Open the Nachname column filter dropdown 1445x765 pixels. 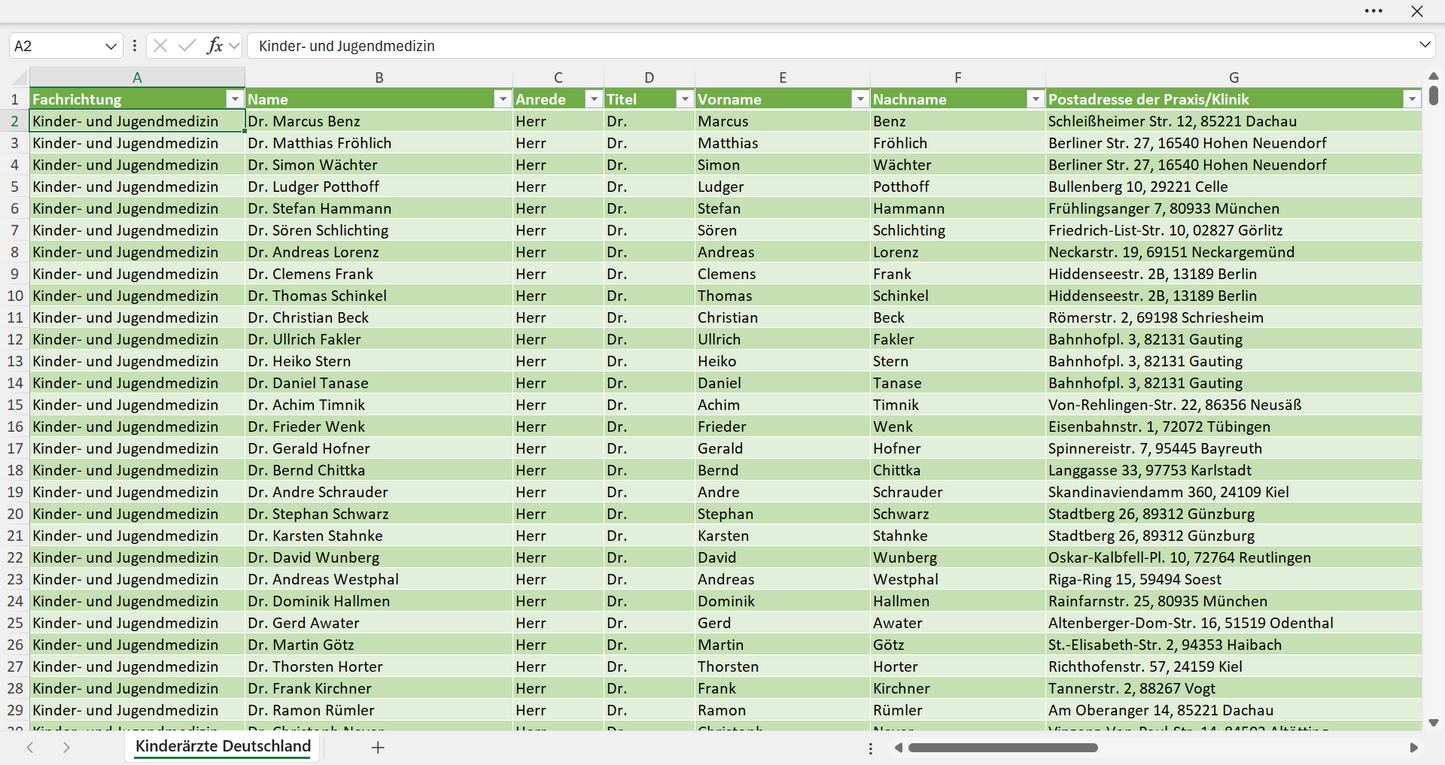point(1035,99)
